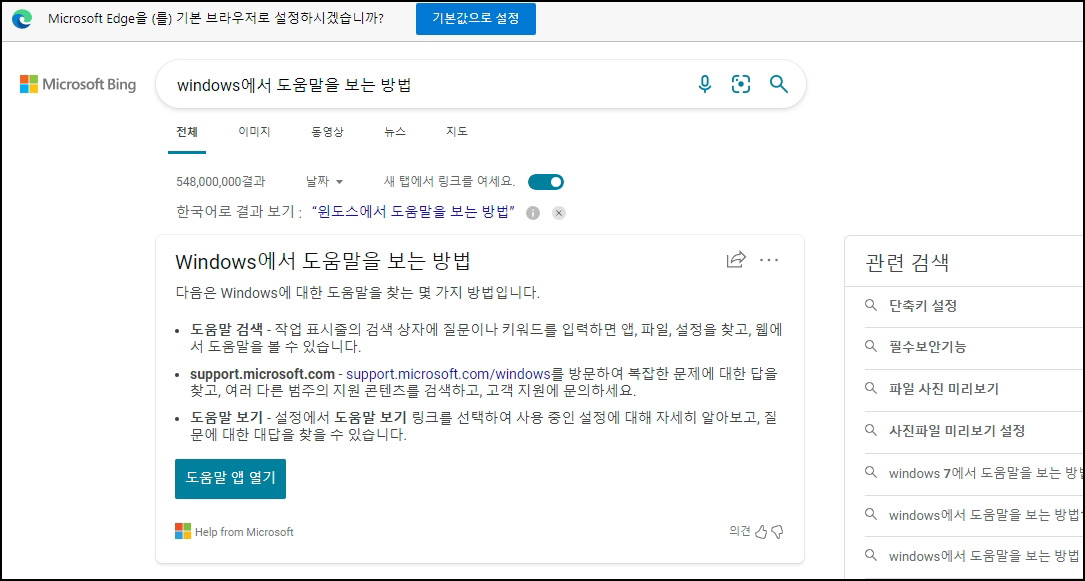Click info icon beside Korean results suggestion
1085x581 pixels.
[533, 212]
